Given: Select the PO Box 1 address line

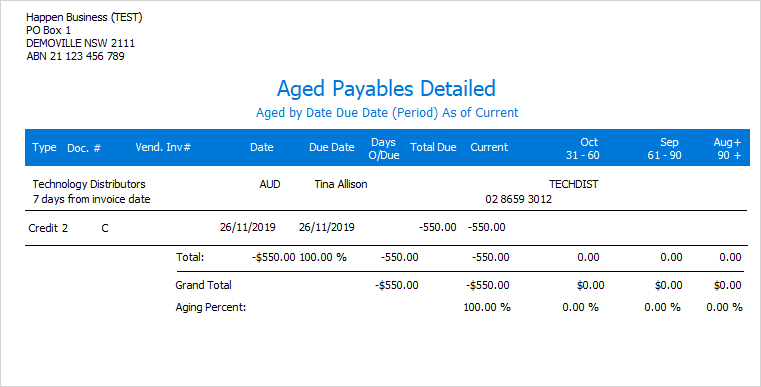Looking at the screenshot, I should pyautogui.click(x=49, y=30).
